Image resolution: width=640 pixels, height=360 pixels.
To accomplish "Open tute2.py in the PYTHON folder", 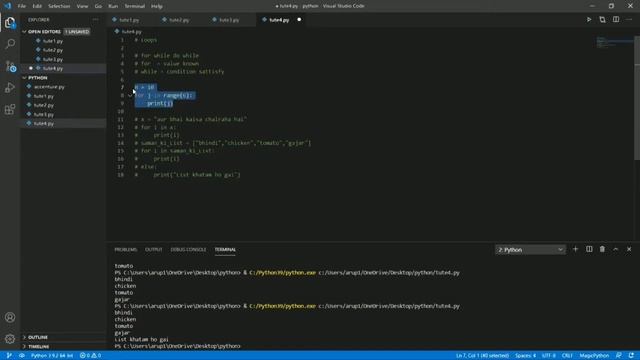I will pyautogui.click(x=44, y=105).
